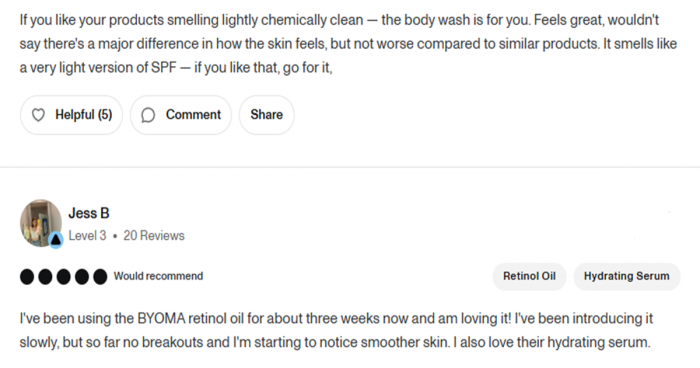This screenshot has height=368, width=700.
Task: Click the 20 Reviews count
Action: tap(154, 235)
